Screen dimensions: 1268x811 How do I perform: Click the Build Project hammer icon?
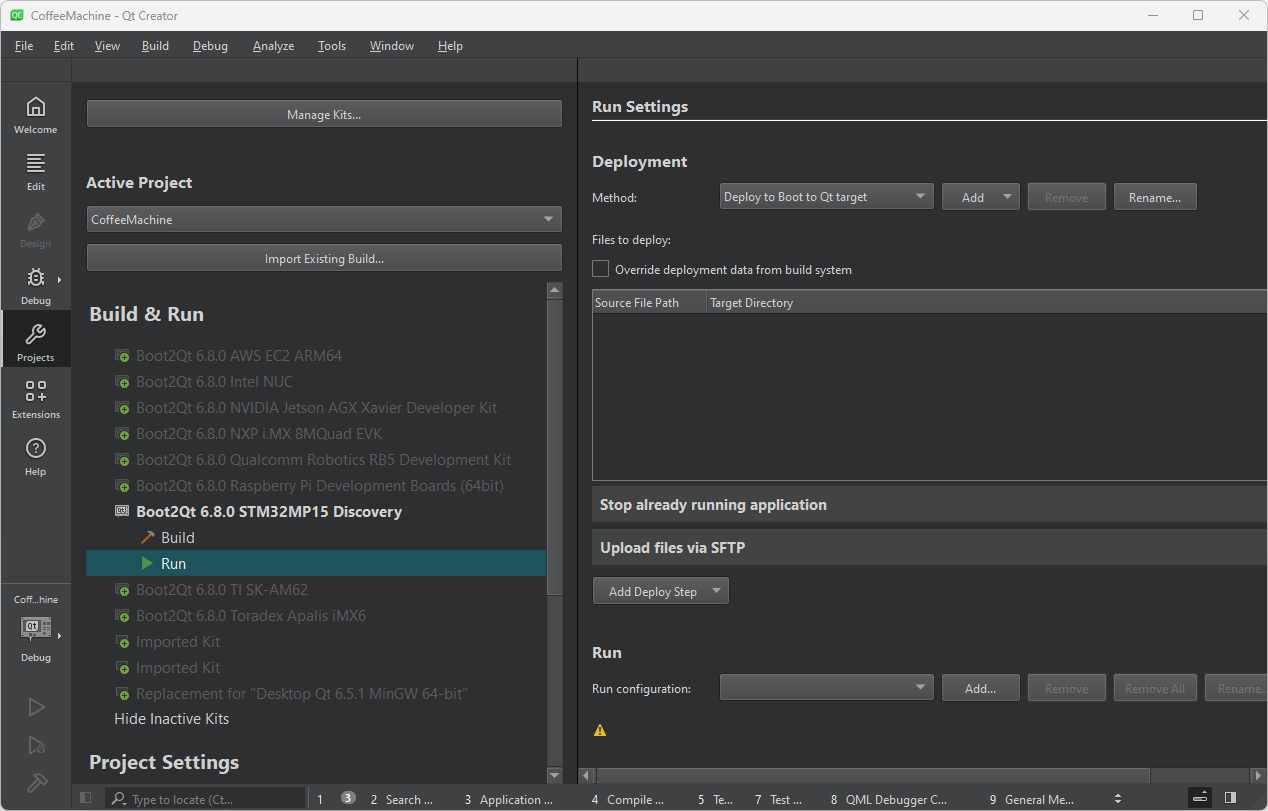[x=36, y=782]
